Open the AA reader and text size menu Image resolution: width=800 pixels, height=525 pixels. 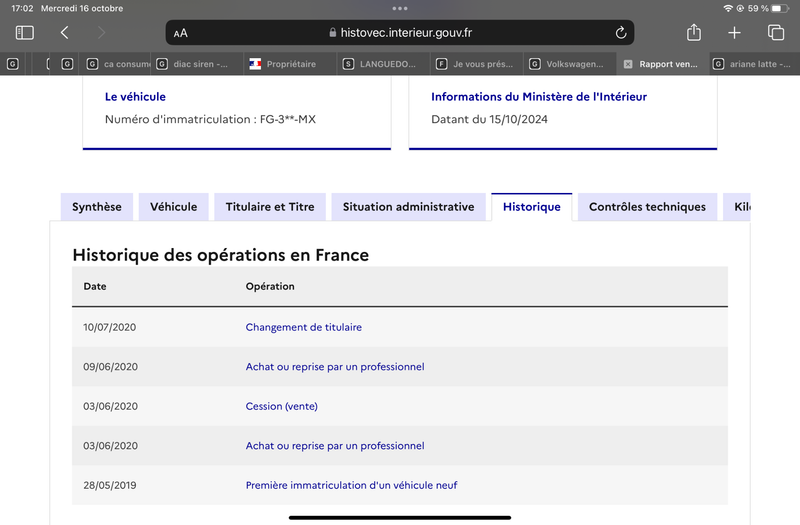pyautogui.click(x=181, y=33)
